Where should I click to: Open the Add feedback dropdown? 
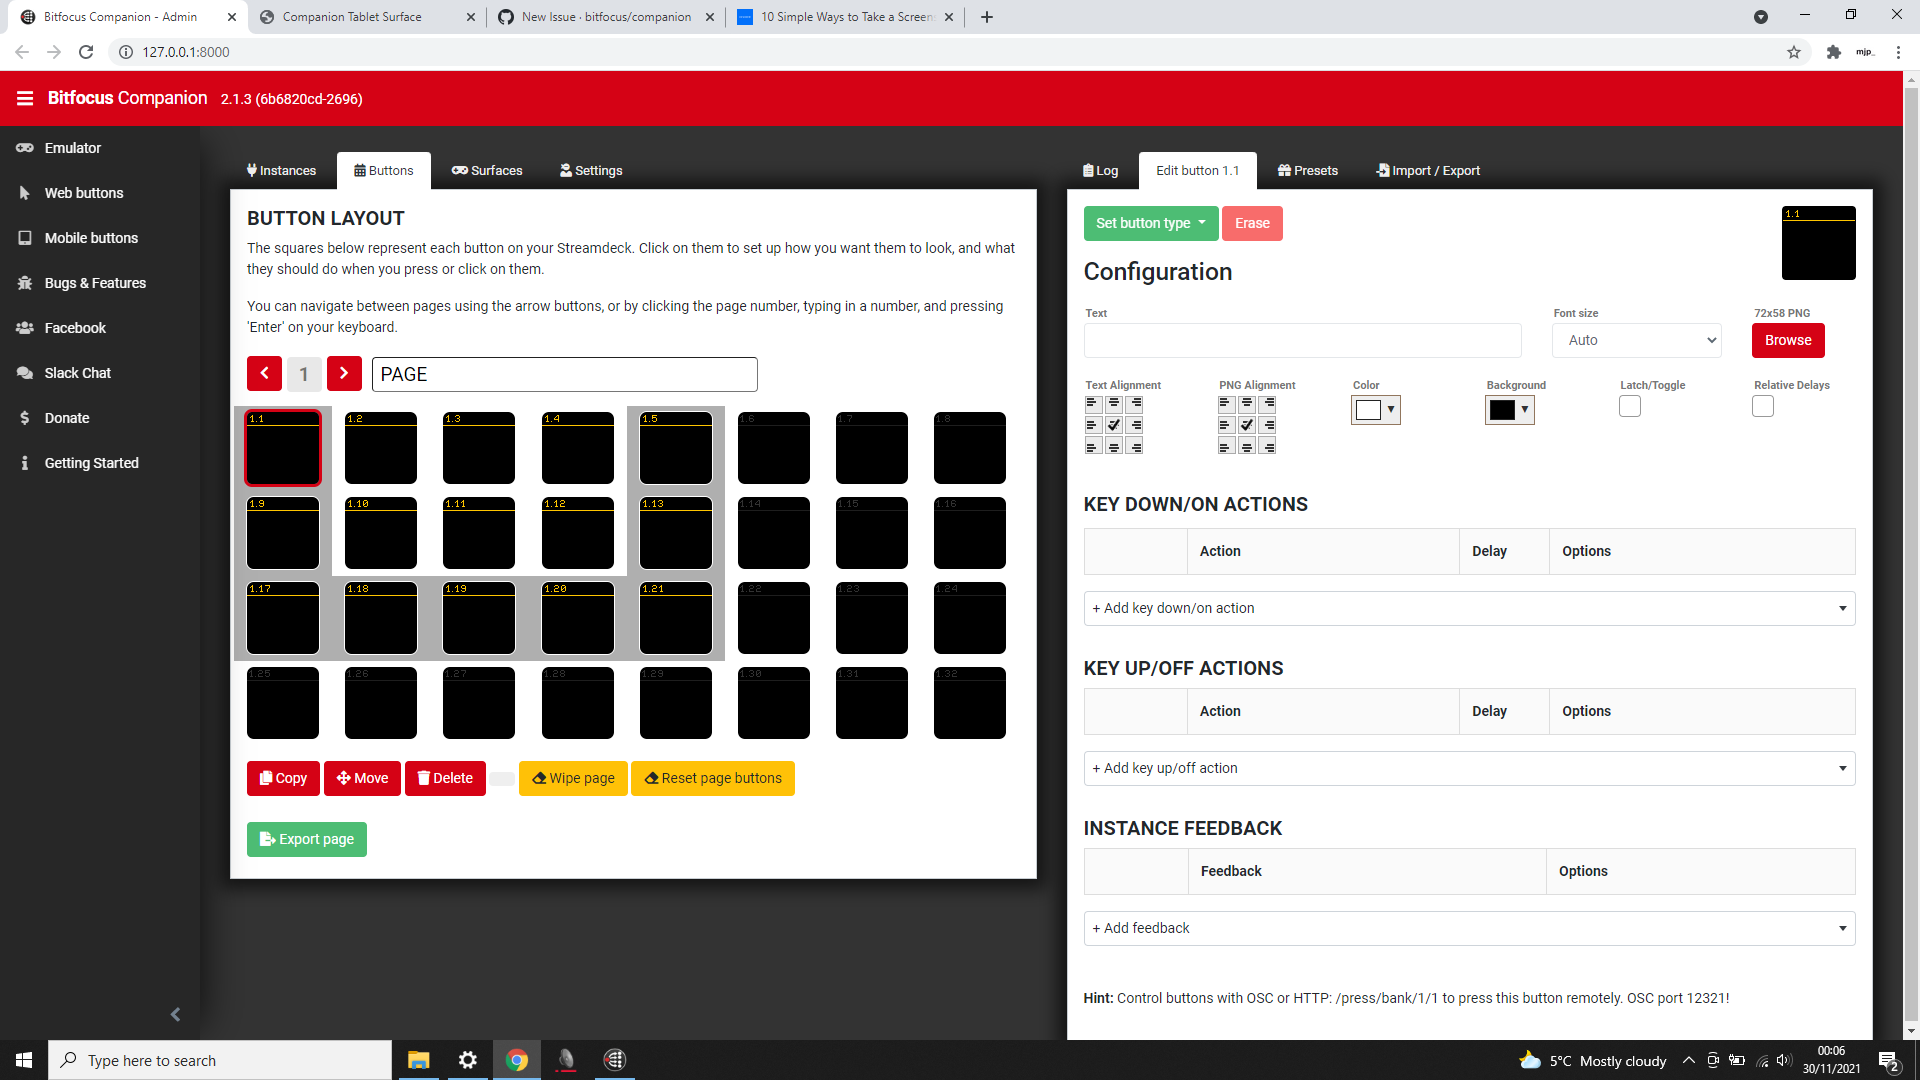(x=1468, y=928)
